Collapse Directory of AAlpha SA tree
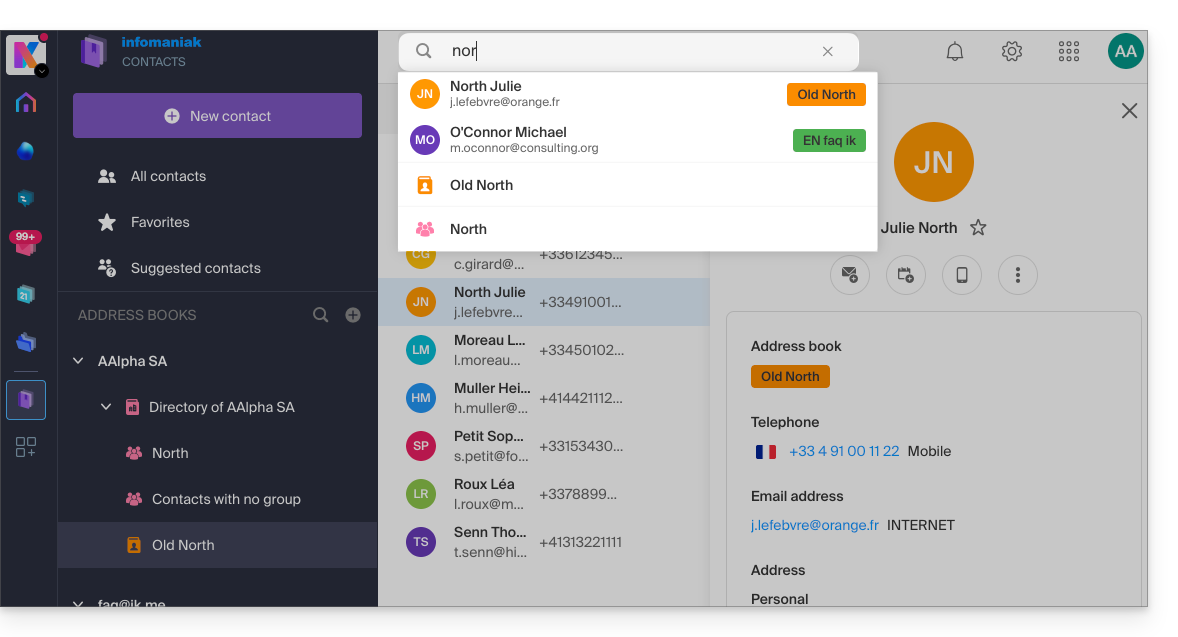Image resolution: width=1178 pixels, height=637 pixels. tap(106, 407)
